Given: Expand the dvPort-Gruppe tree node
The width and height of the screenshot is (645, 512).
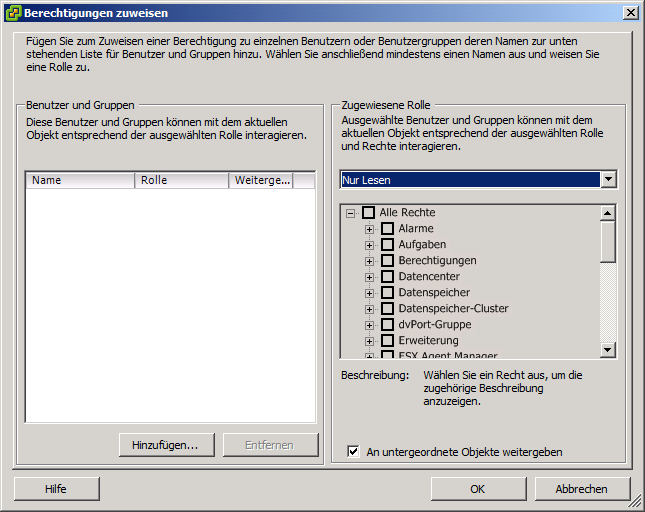Looking at the screenshot, I should 369,325.
